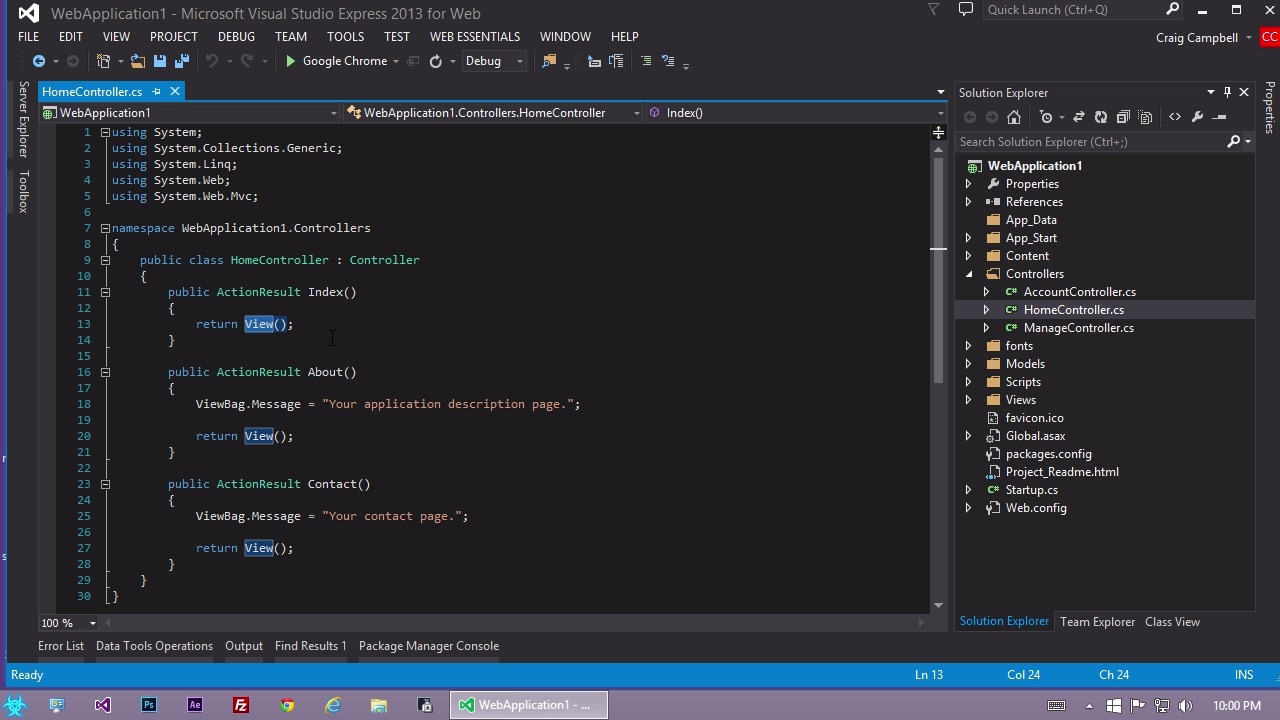Image resolution: width=1280 pixels, height=720 pixels.
Task: Click the Navigate Backward arrow in main toolbar
Action: pos(38,61)
